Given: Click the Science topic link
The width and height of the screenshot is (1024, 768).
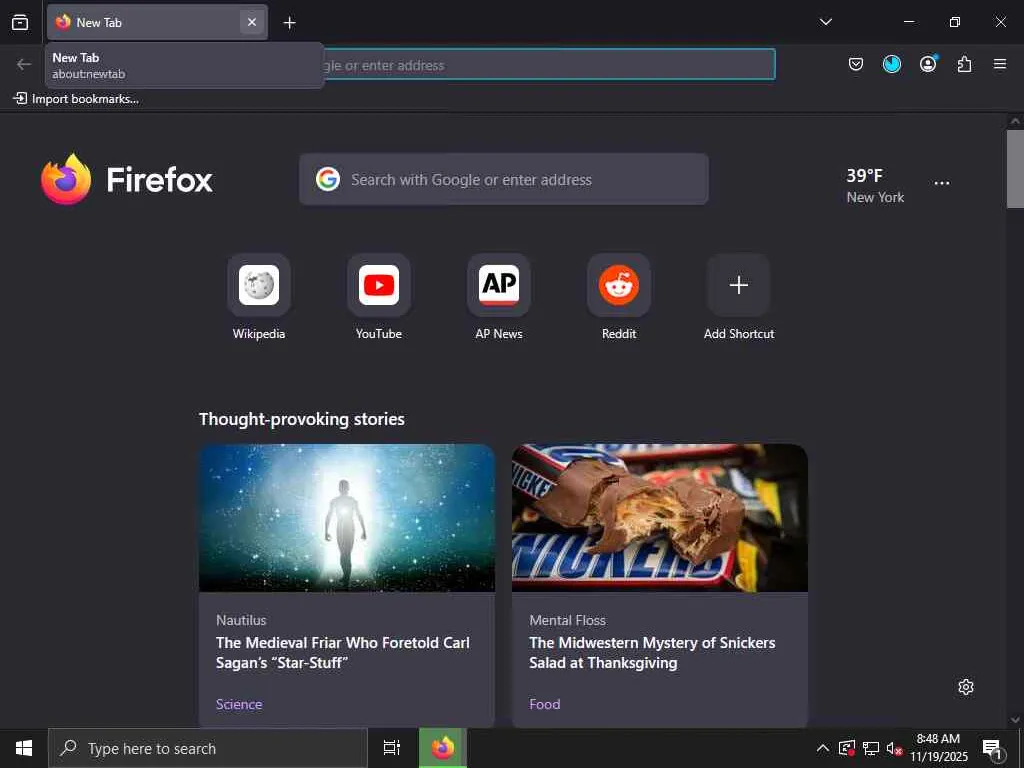Looking at the screenshot, I should [239, 704].
